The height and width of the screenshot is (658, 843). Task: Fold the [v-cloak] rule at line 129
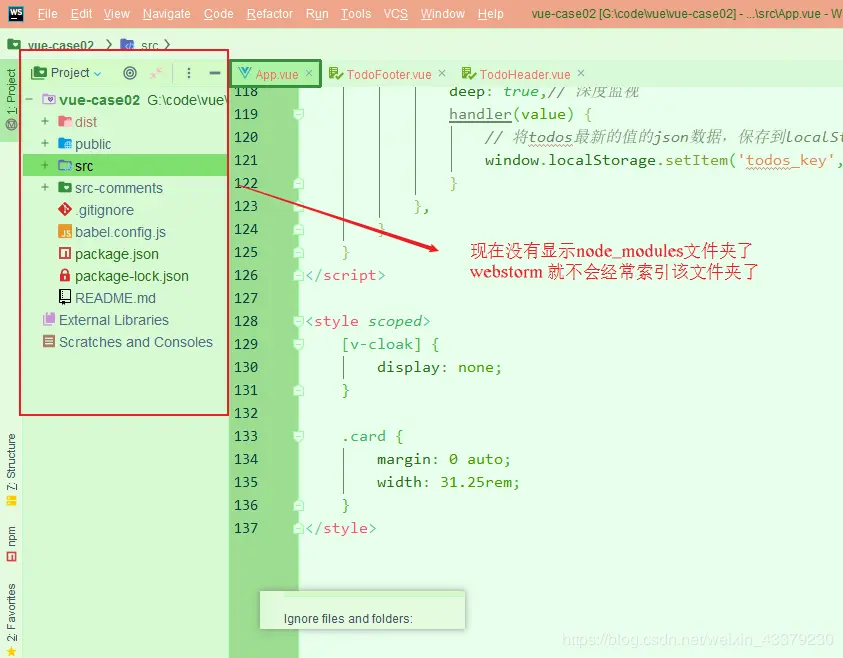tap(299, 344)
